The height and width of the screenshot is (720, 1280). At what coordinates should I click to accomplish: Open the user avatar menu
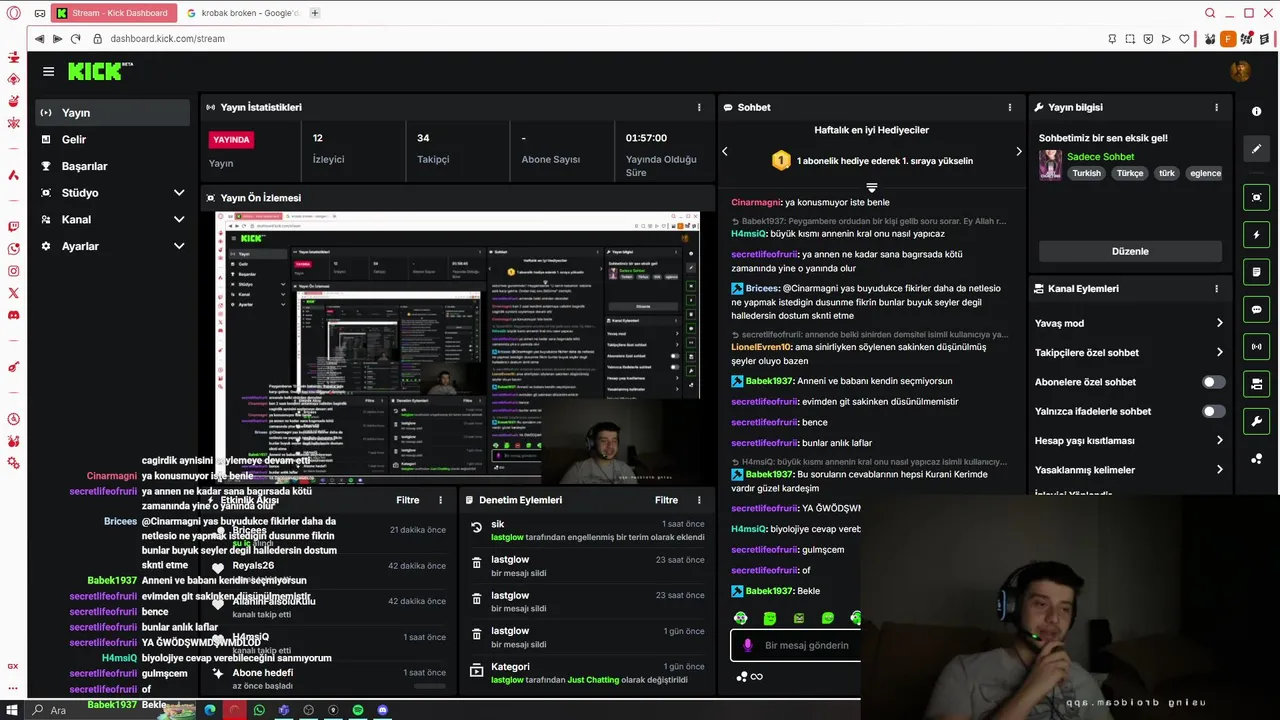(1240, 71)
